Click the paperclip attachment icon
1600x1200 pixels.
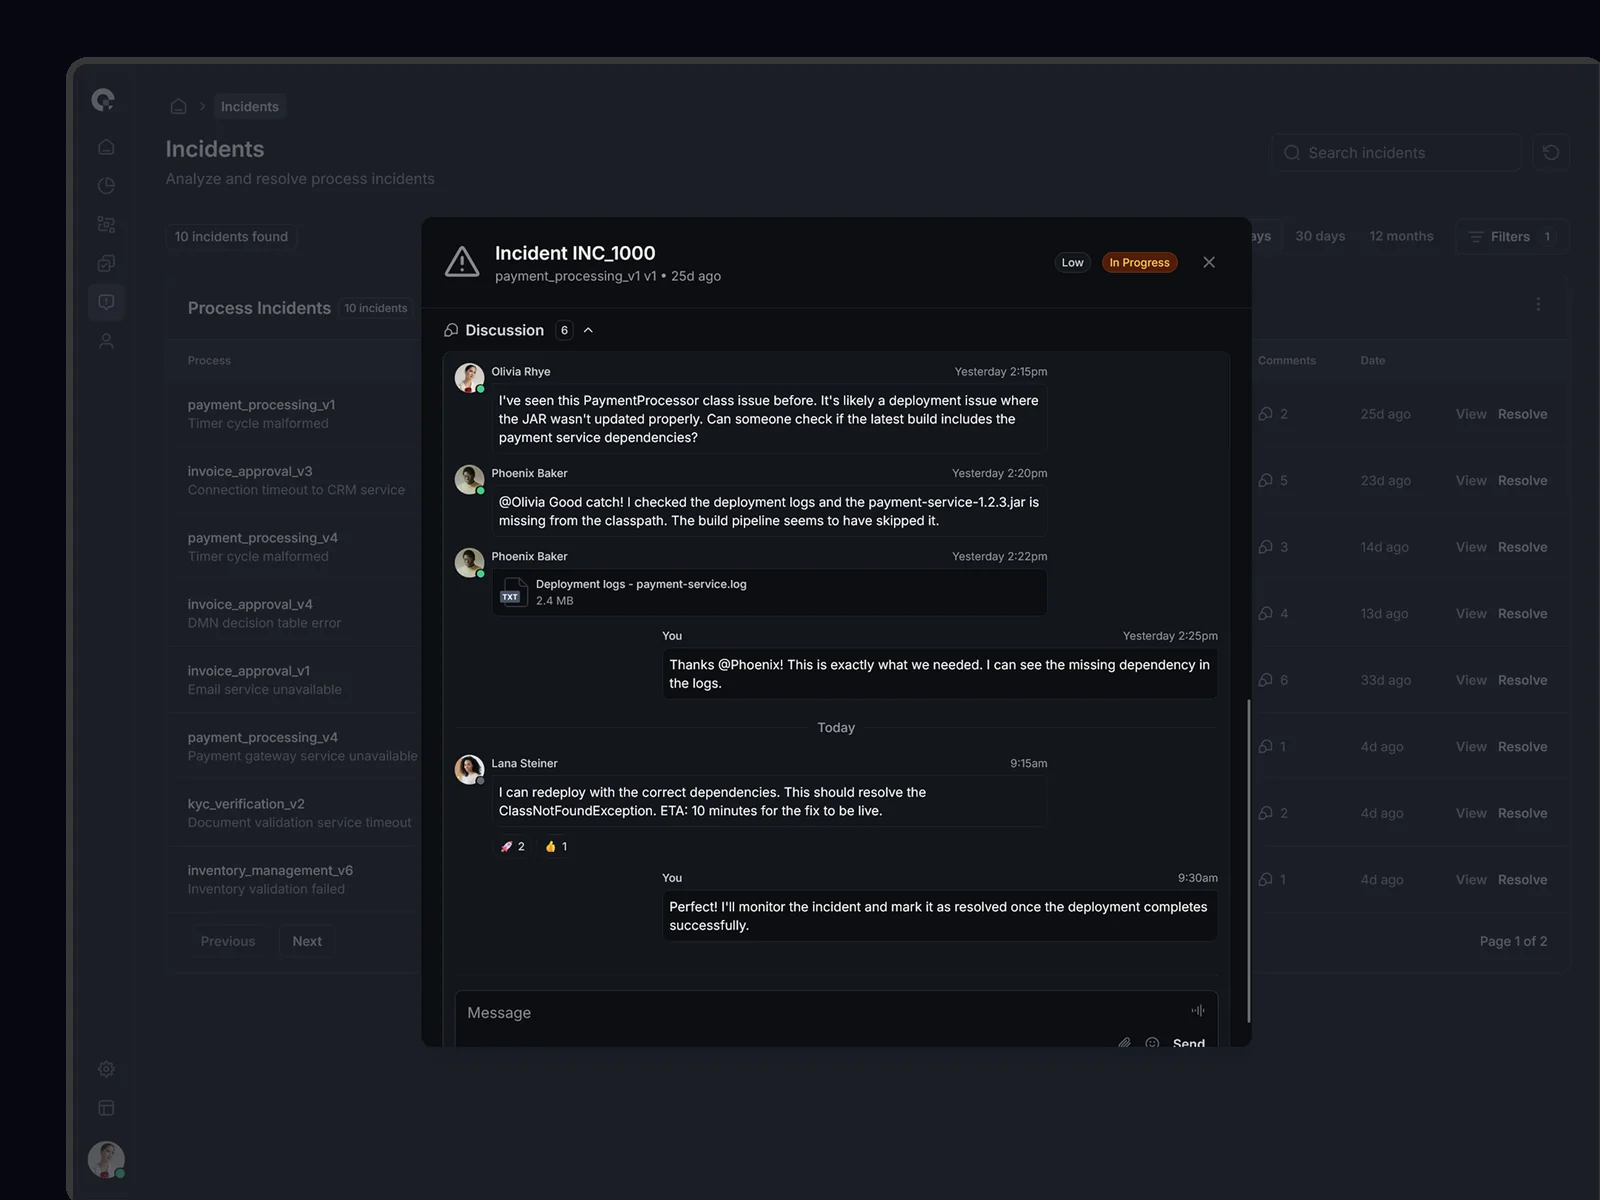1124,1042
